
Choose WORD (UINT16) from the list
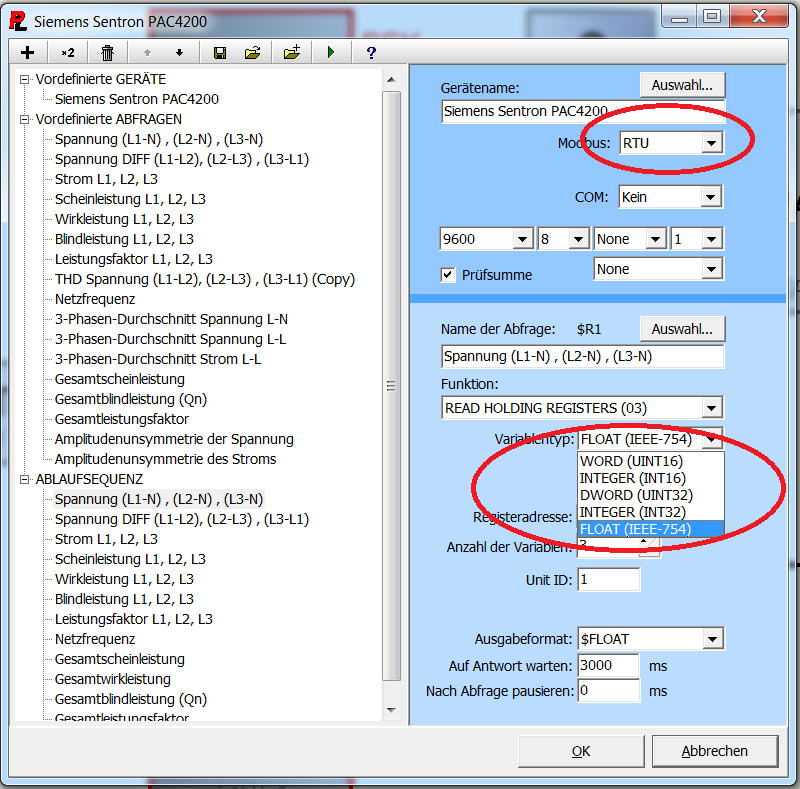click(x=651, y=461)
